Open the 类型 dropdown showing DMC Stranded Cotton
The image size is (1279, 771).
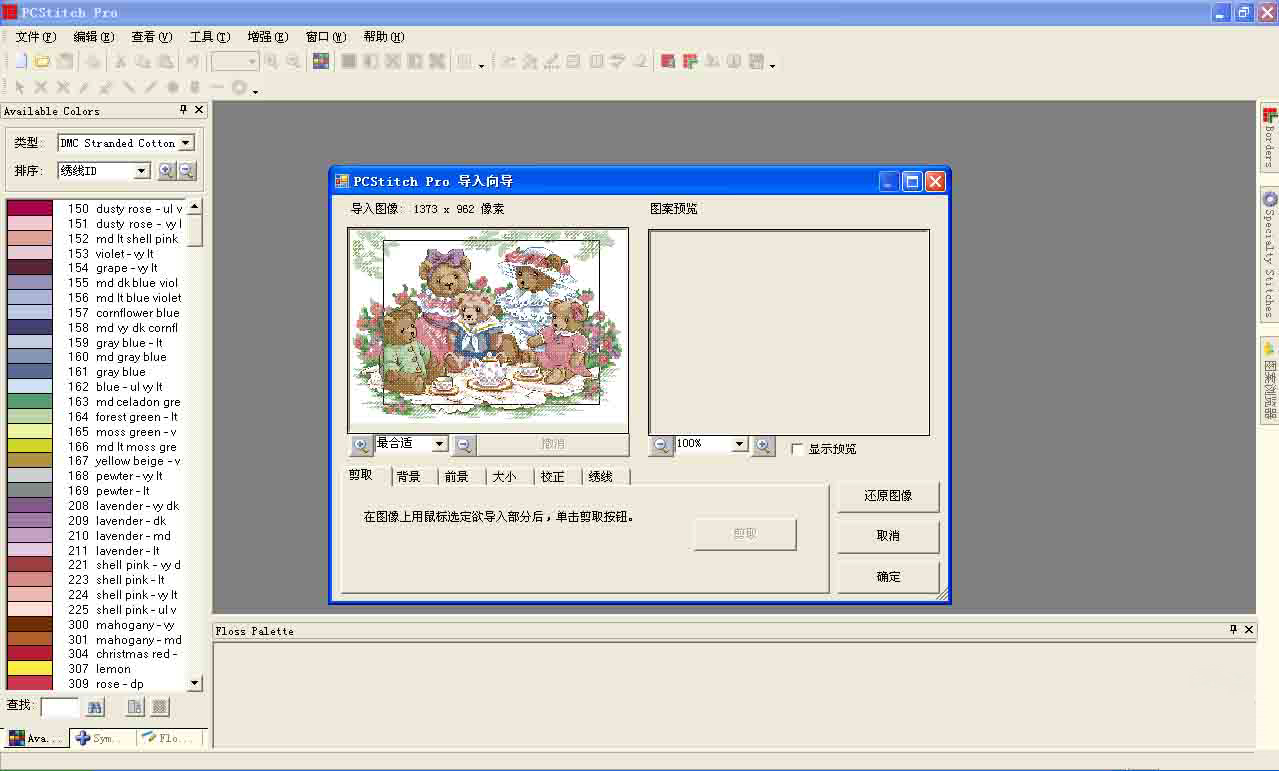click(186, 142)
